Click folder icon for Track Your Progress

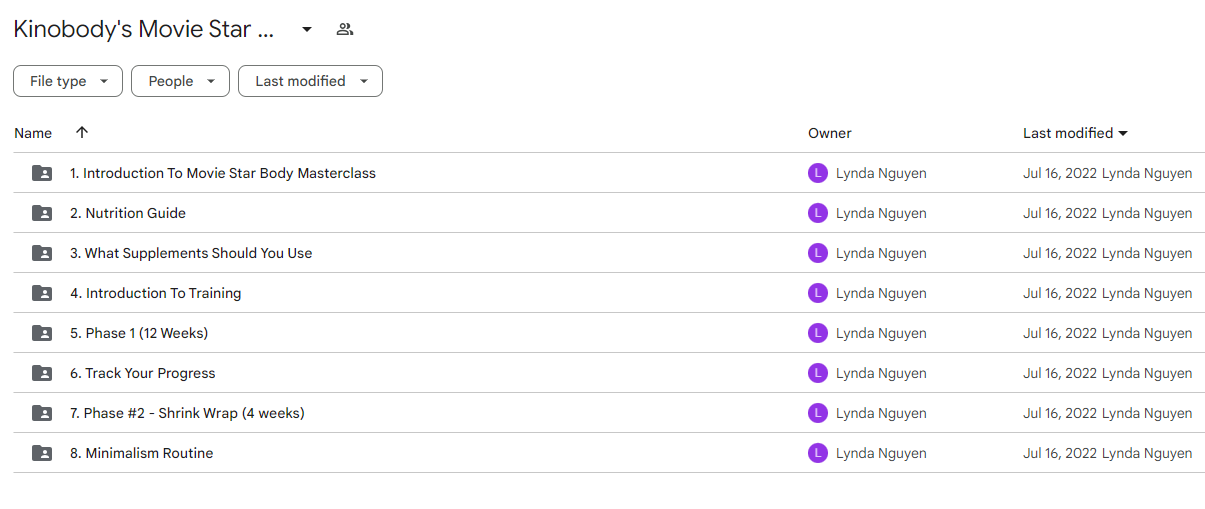coord(42,373)
